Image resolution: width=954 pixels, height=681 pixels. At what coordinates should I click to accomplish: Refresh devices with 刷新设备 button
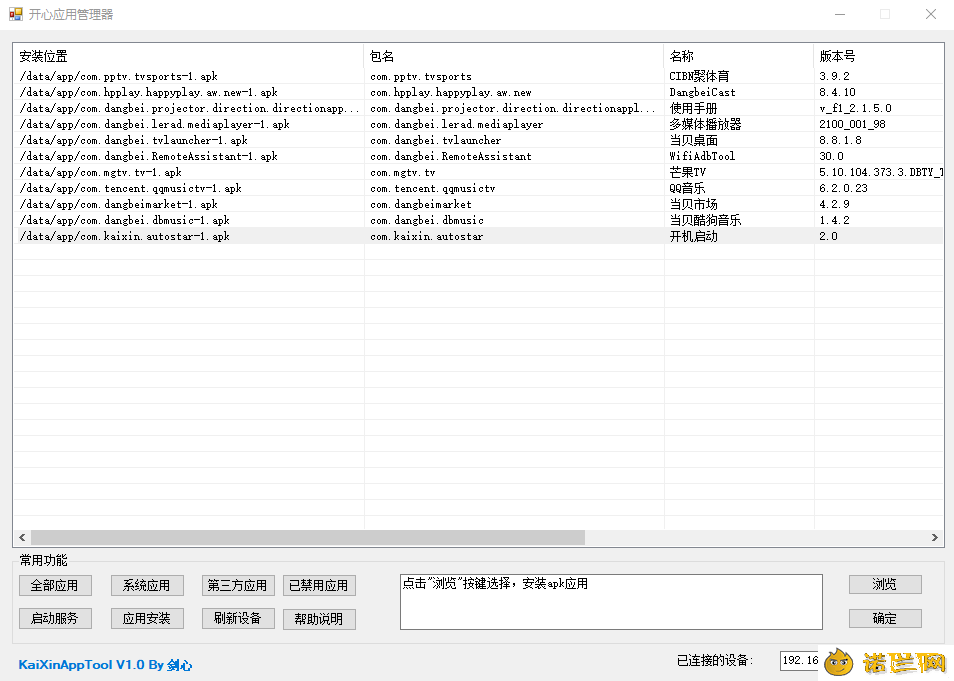(238, 618)
